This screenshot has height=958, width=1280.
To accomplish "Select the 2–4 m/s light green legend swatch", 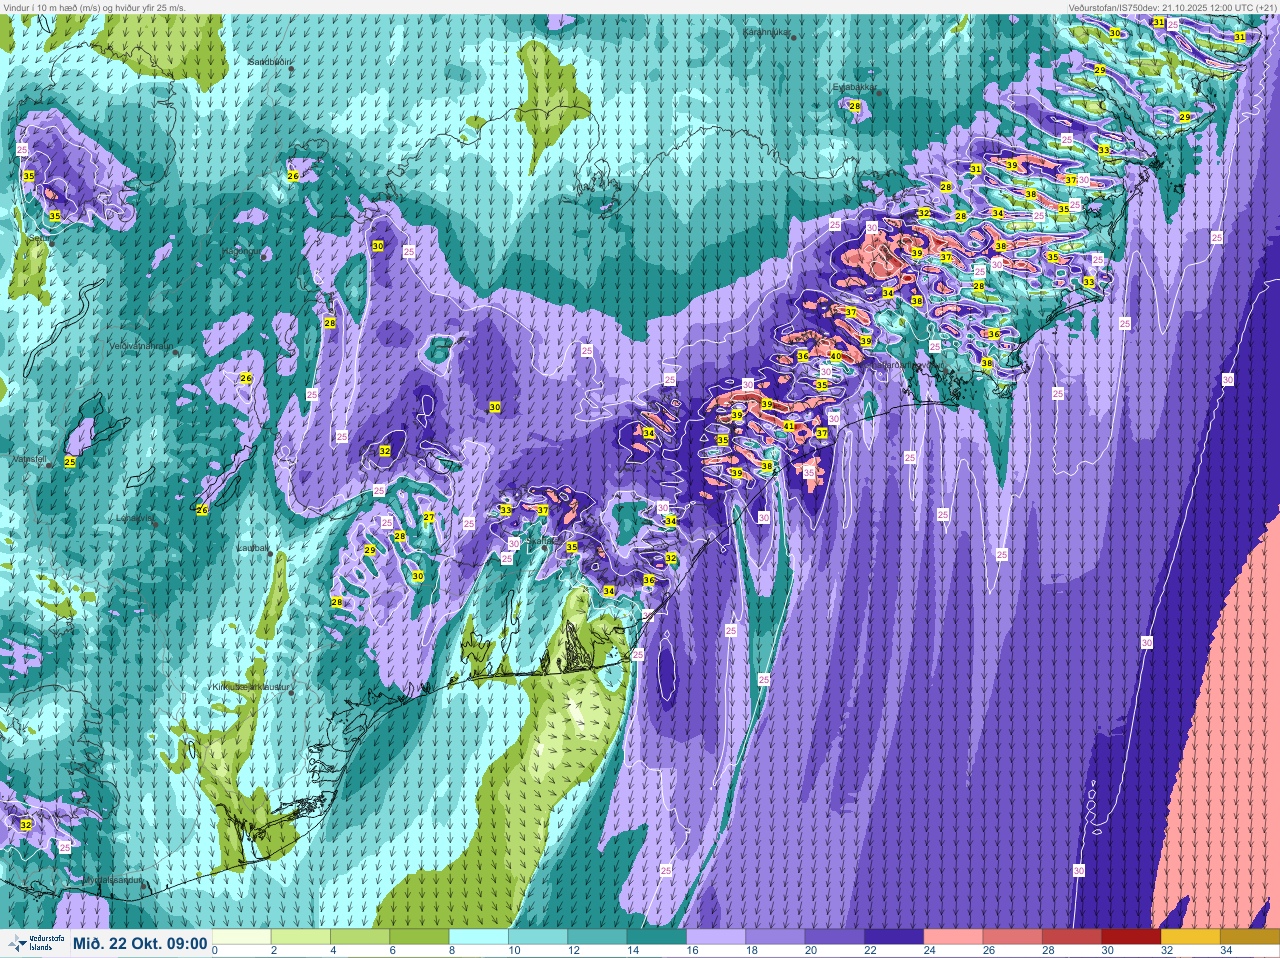I will 301,937.
